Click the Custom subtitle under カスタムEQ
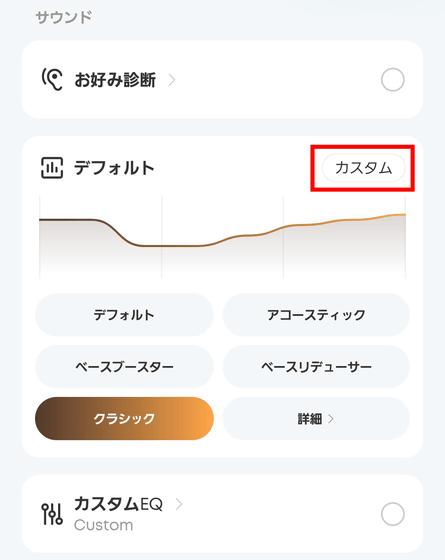Image resolution: width=445 pixels, height=560 pixels. point(104,525)
